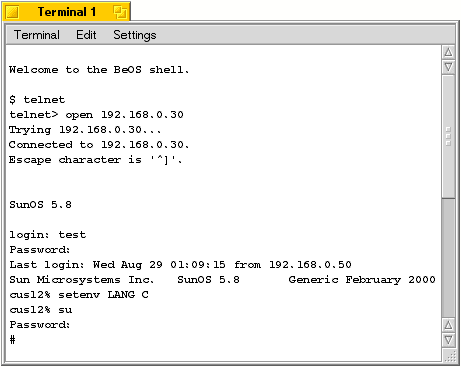
Task: Open the Terminal menu
Action: 37,35
